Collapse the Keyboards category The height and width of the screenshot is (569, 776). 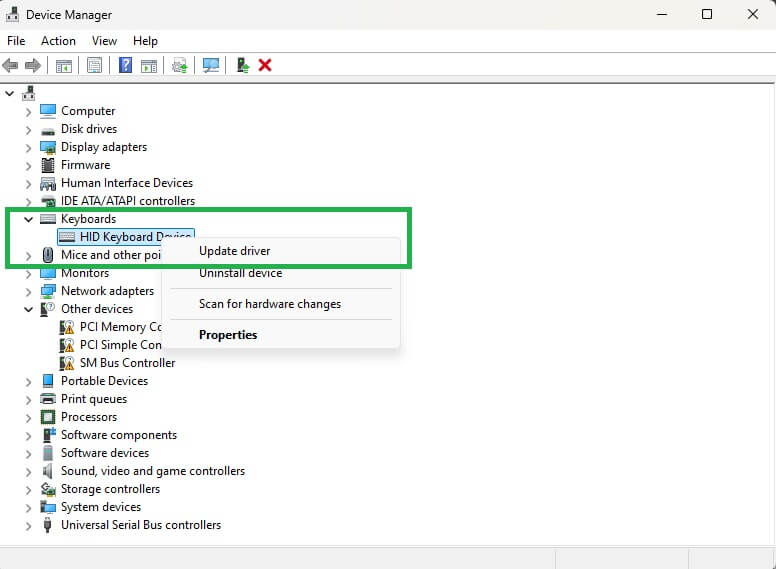click(x=28, y=219)
